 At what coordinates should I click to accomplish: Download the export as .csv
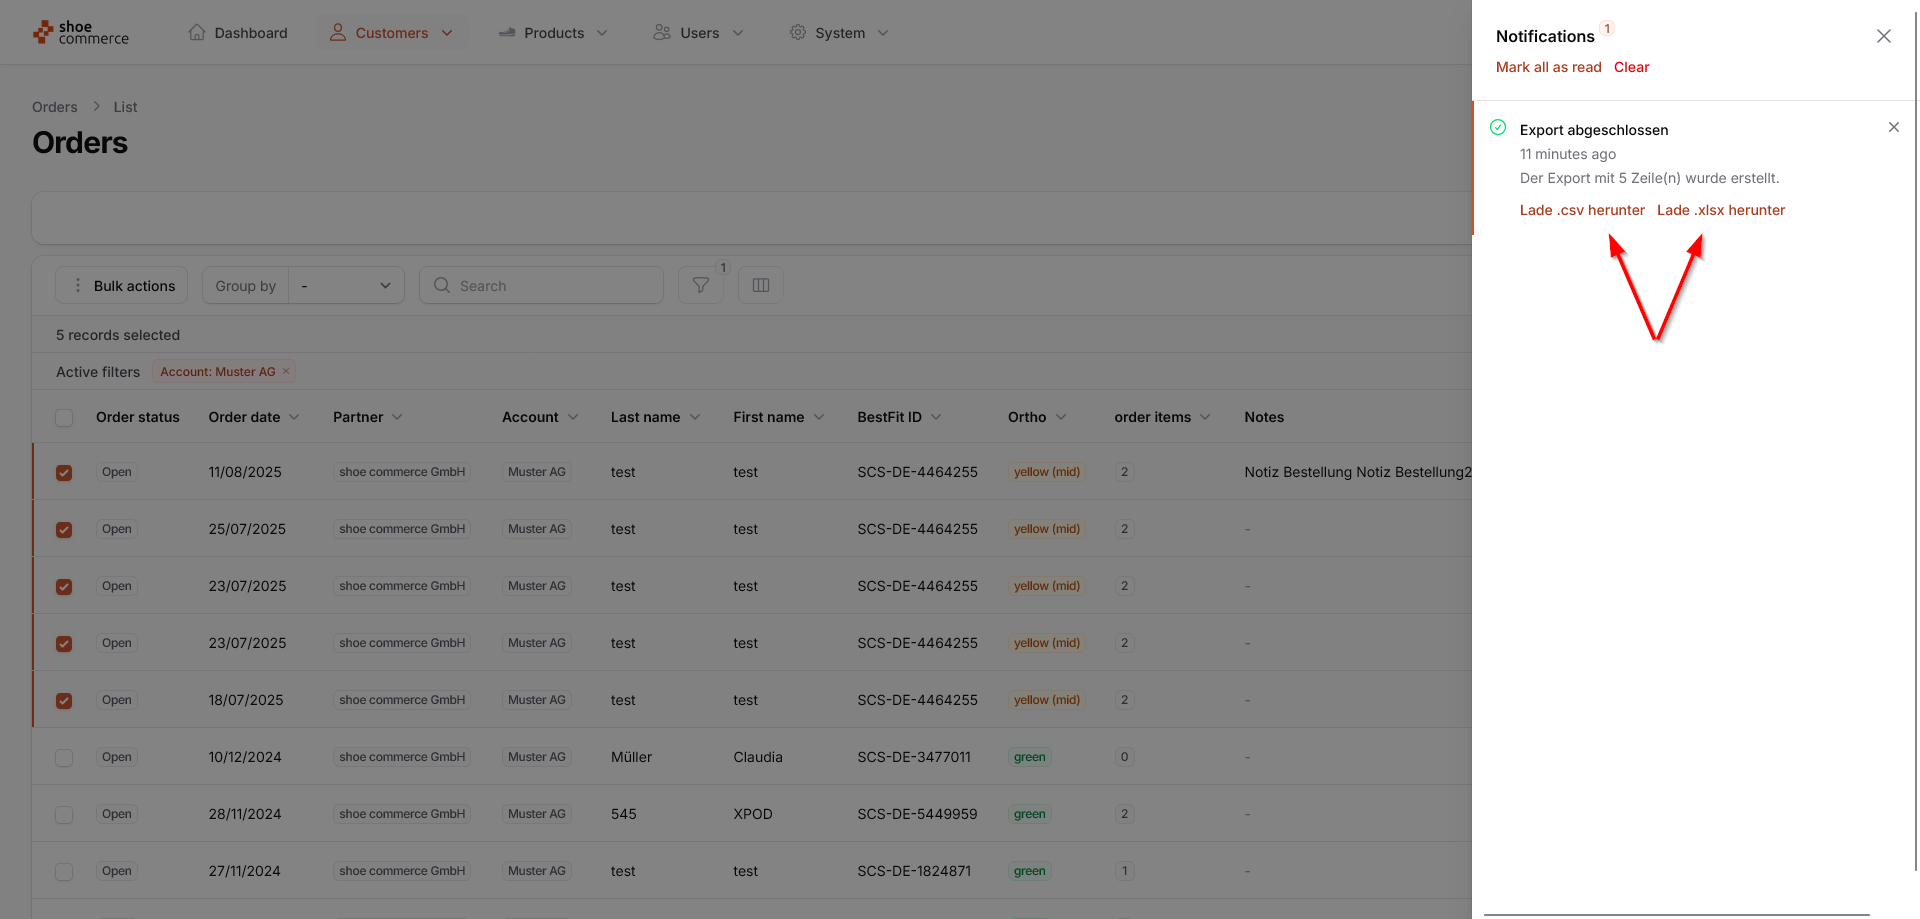coord(1581,210)
